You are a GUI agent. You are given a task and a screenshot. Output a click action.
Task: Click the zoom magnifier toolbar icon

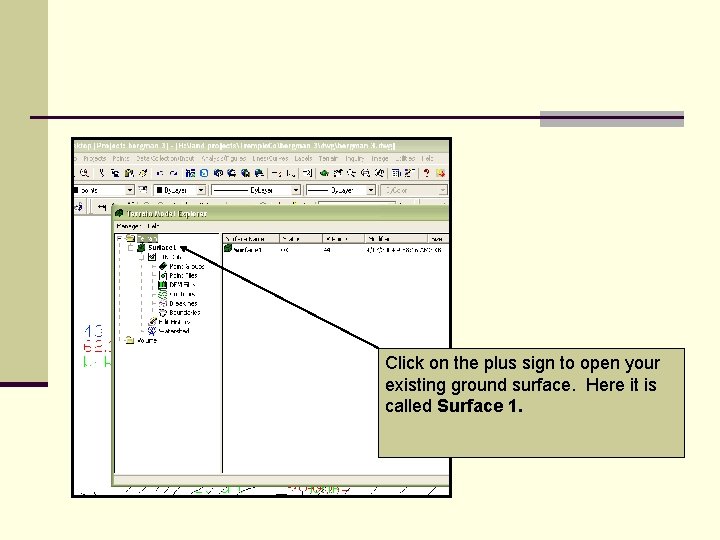pos(84,173)
